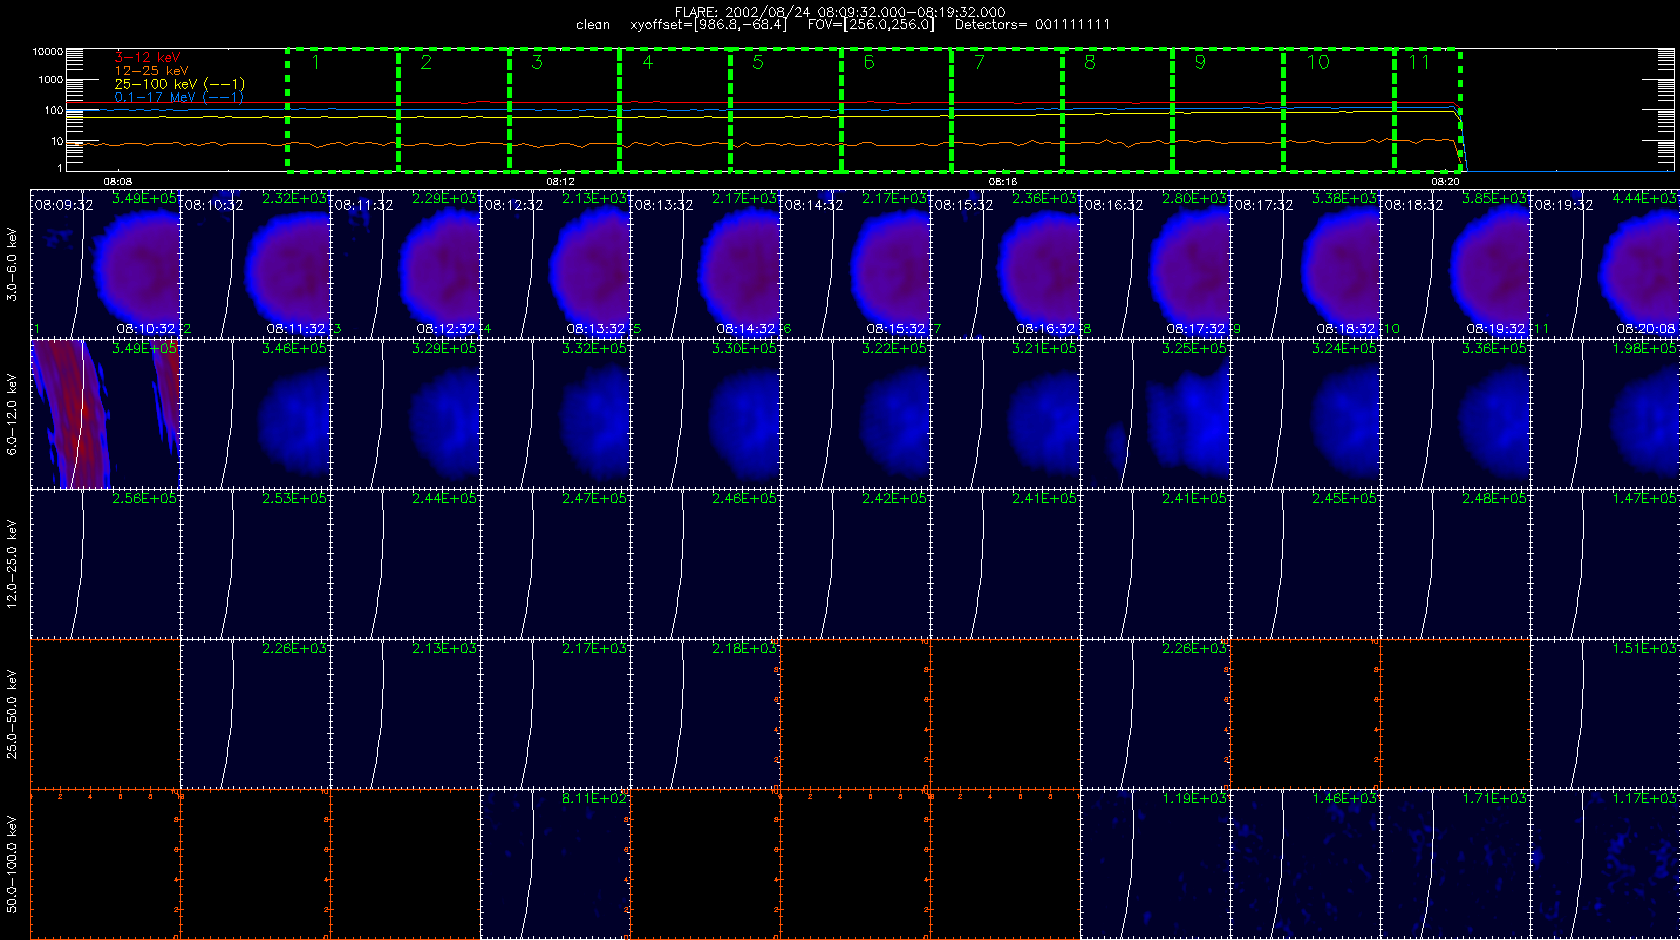Open the 25-50 keV image labeled 1.51E+03
1680x940 pixels.
click(x=1605, y=714)
